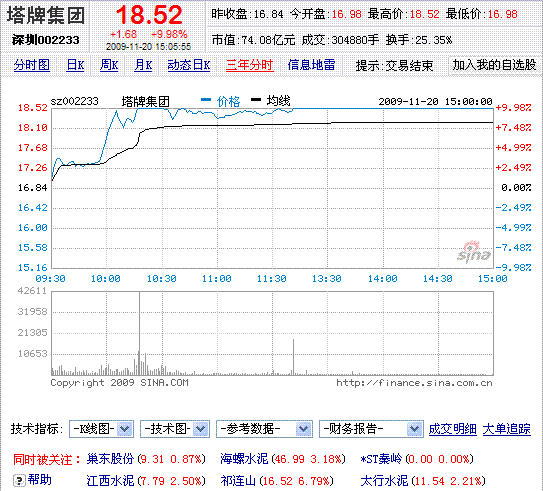The height and width of the screenshot is (491, 543).
Task: Click the tallest volume bar near 10:20
Action: click(140, 333)
